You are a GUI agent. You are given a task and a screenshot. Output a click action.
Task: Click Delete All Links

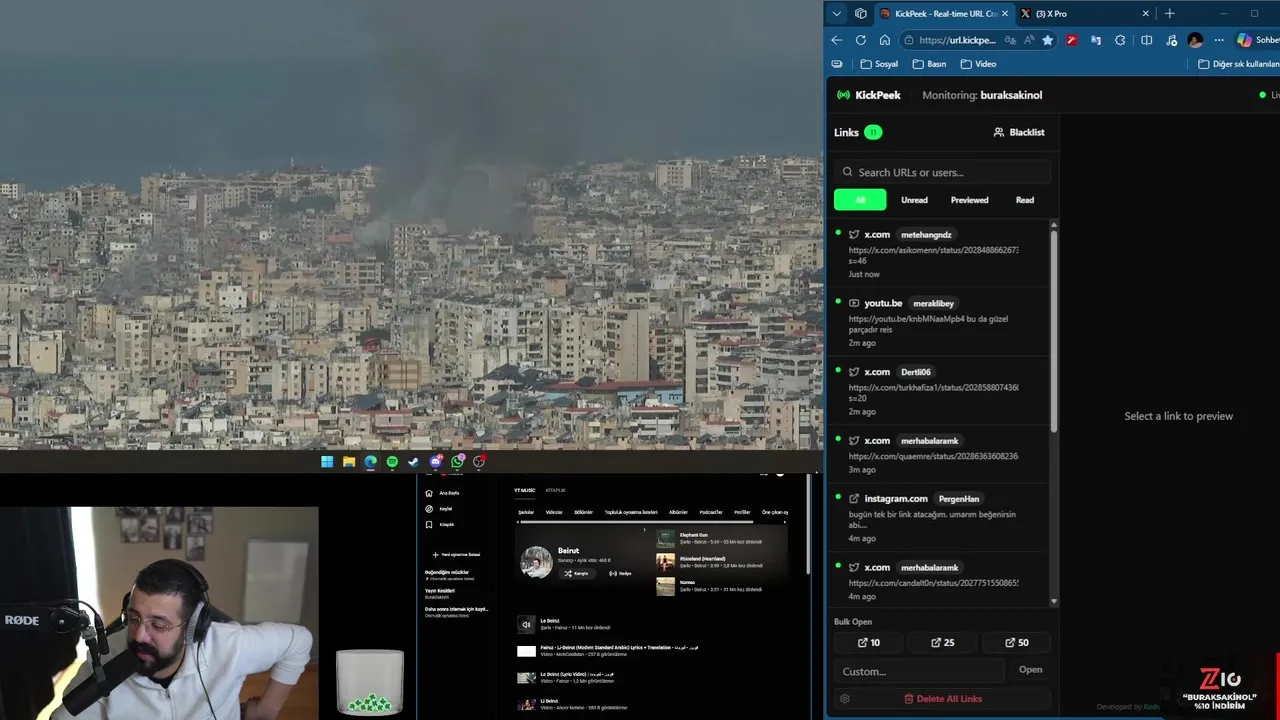click(x=942, y=699)
